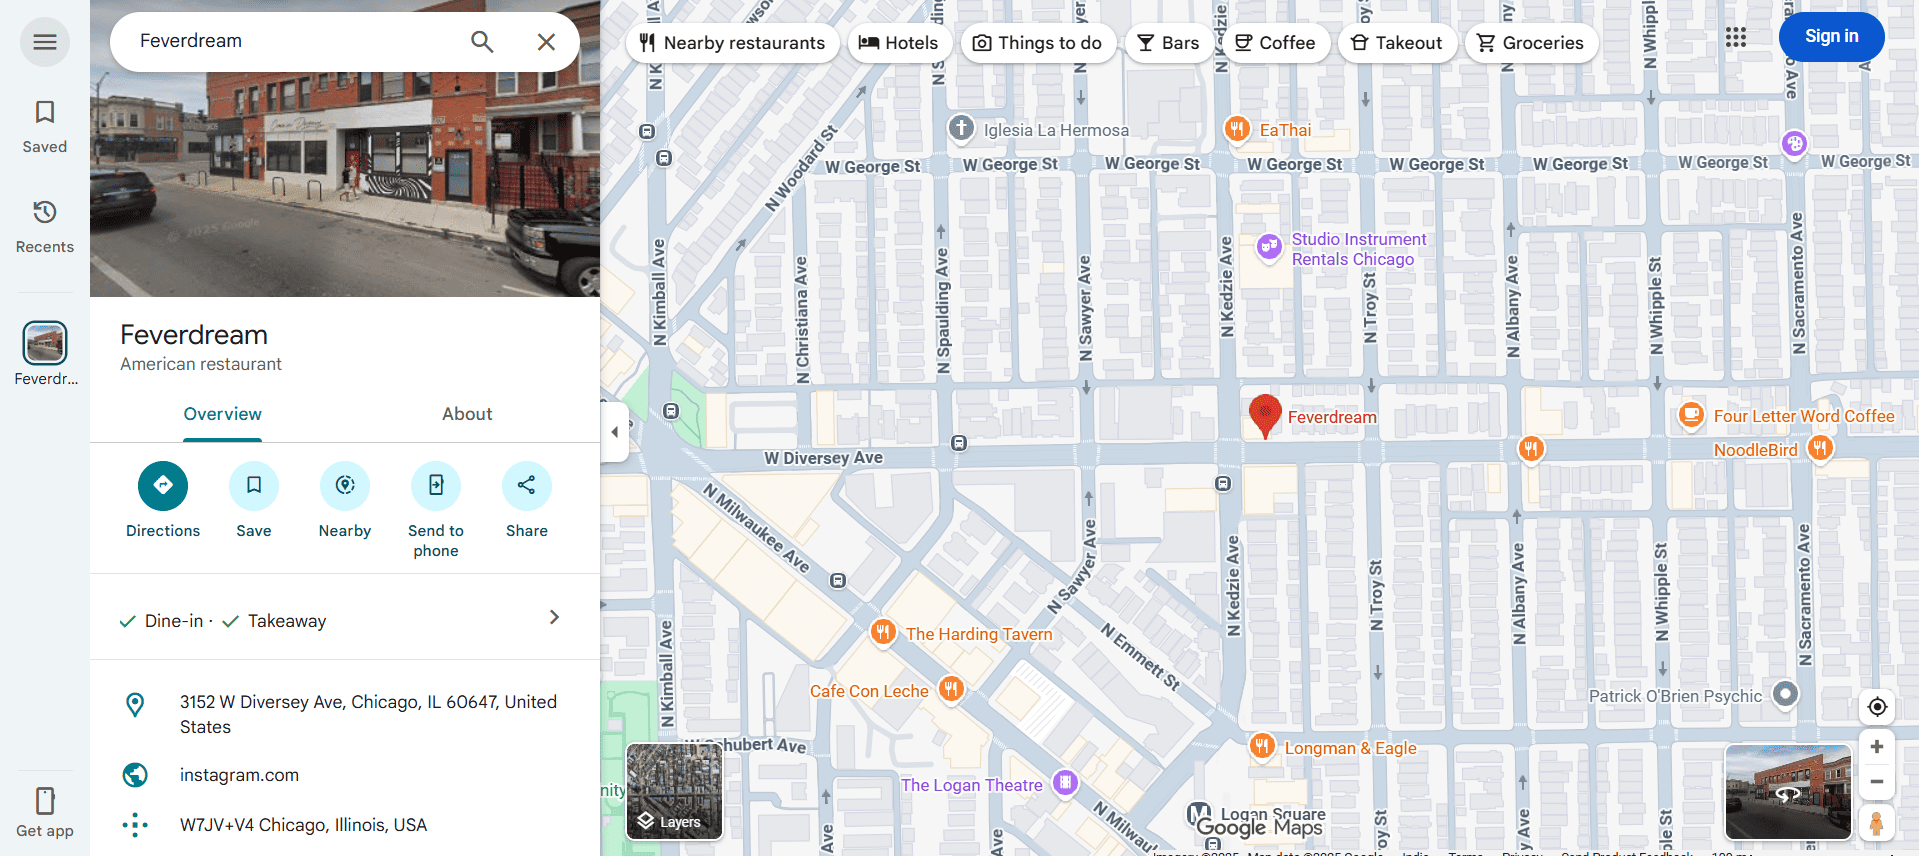
Task: Open Recents in the sidebar
Action: [45, 226]
